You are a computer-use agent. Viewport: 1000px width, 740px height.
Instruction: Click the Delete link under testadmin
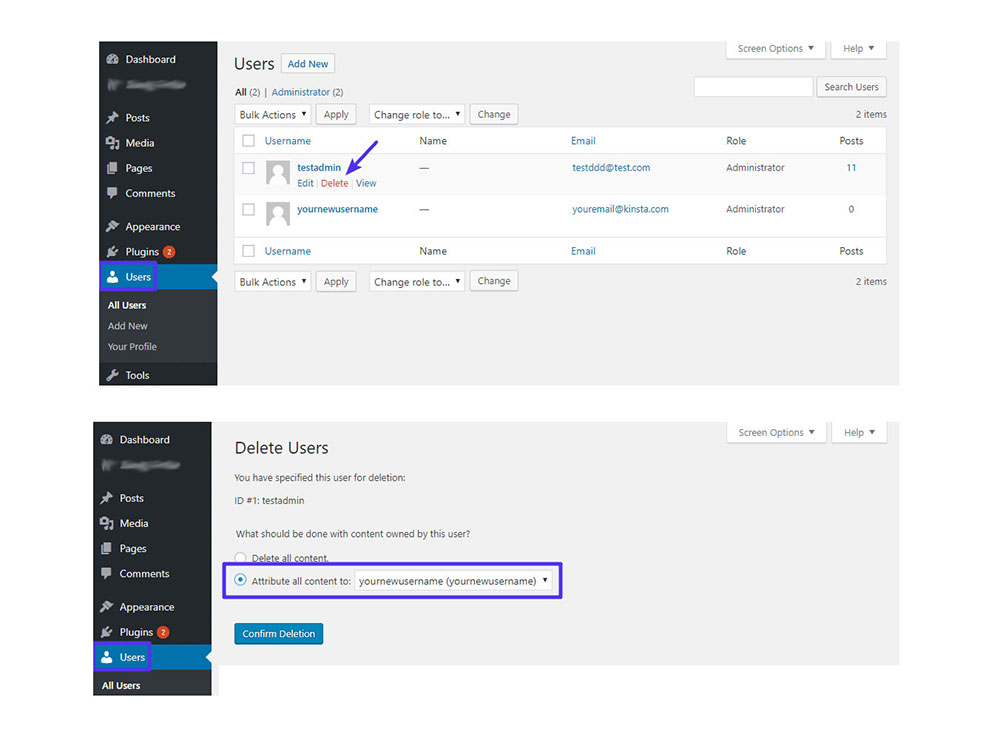[x=334, y=184]
